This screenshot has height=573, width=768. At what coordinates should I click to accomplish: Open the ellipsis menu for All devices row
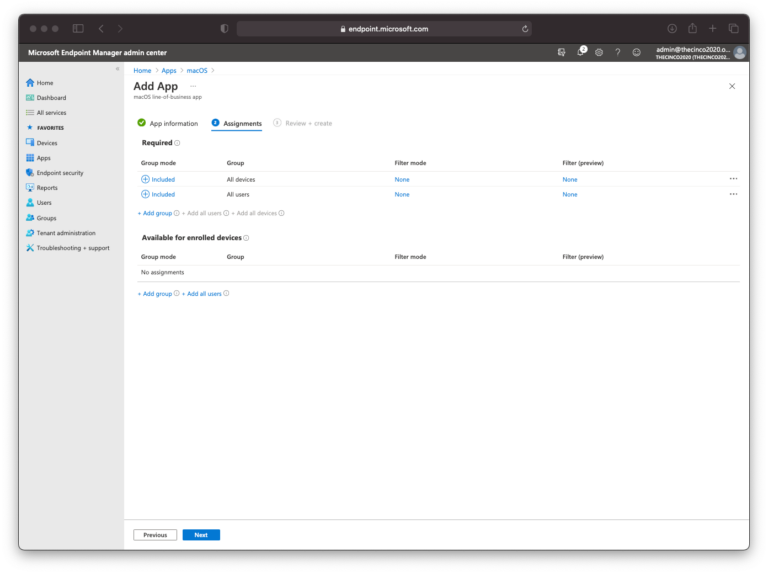pyautogui.click(x=733, y=179)
